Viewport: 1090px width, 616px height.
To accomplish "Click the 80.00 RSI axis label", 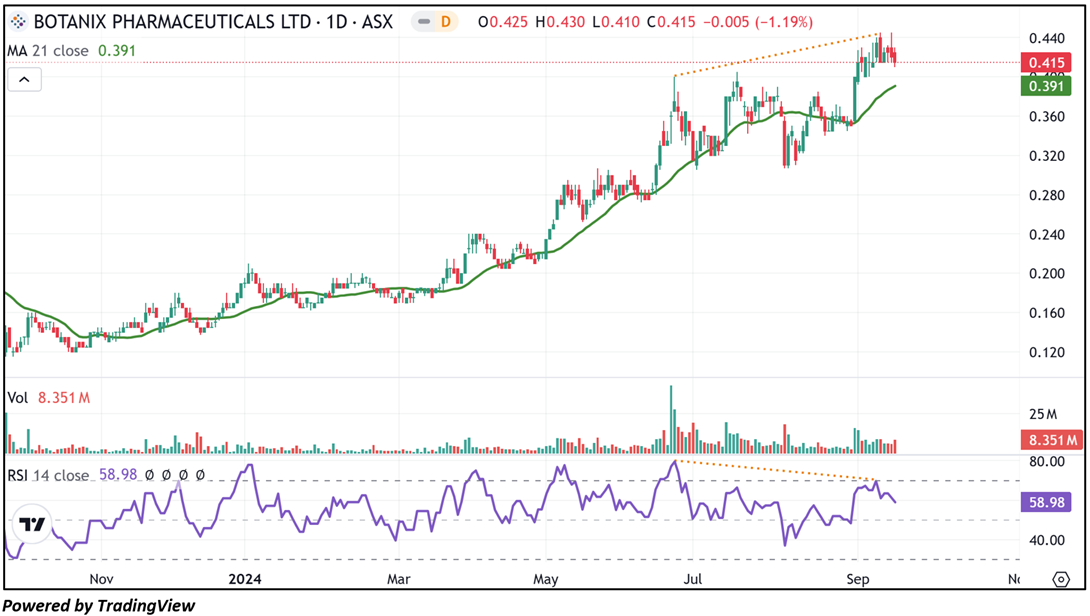I will pyautogui.click(x=1046, y=462).
